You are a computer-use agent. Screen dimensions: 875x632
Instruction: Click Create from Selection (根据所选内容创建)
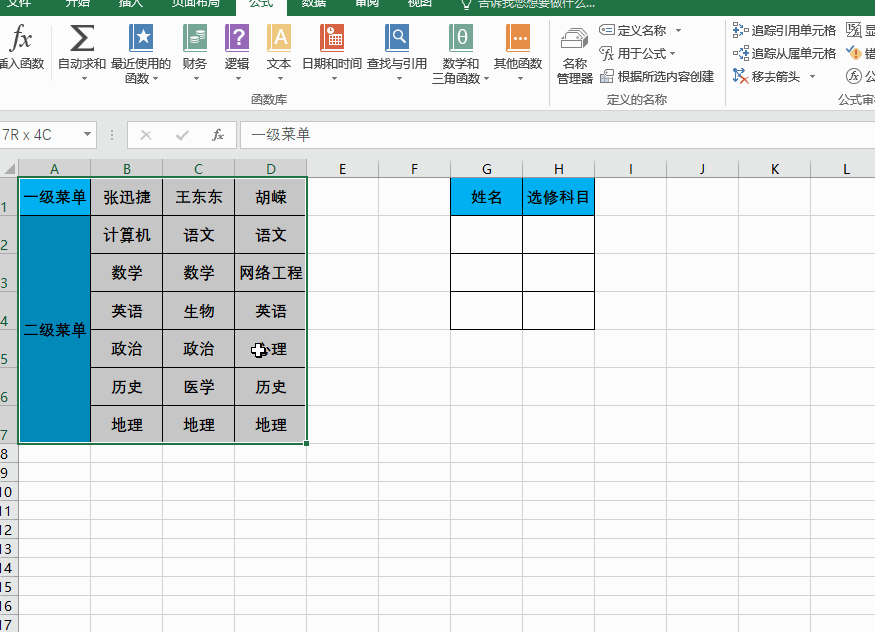[657, 76]
